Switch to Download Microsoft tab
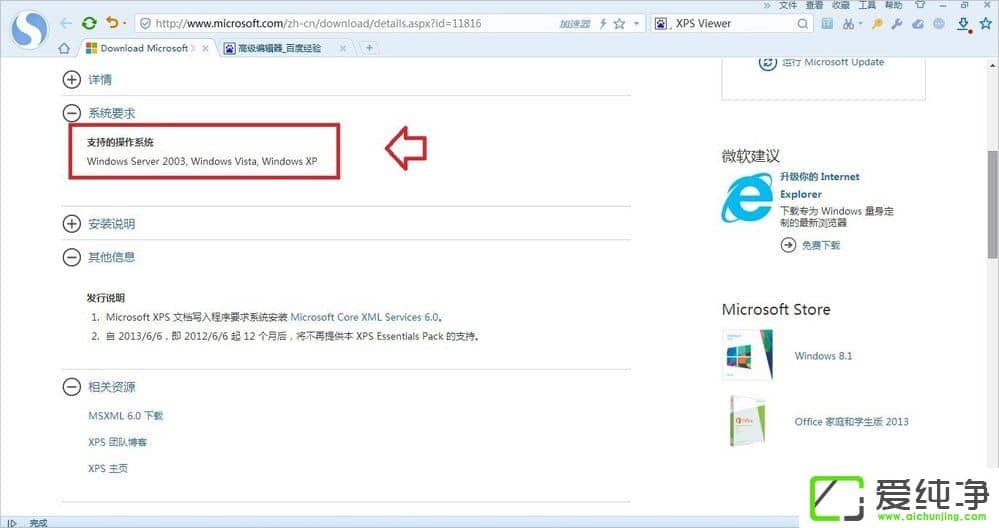 pos(144,48)
